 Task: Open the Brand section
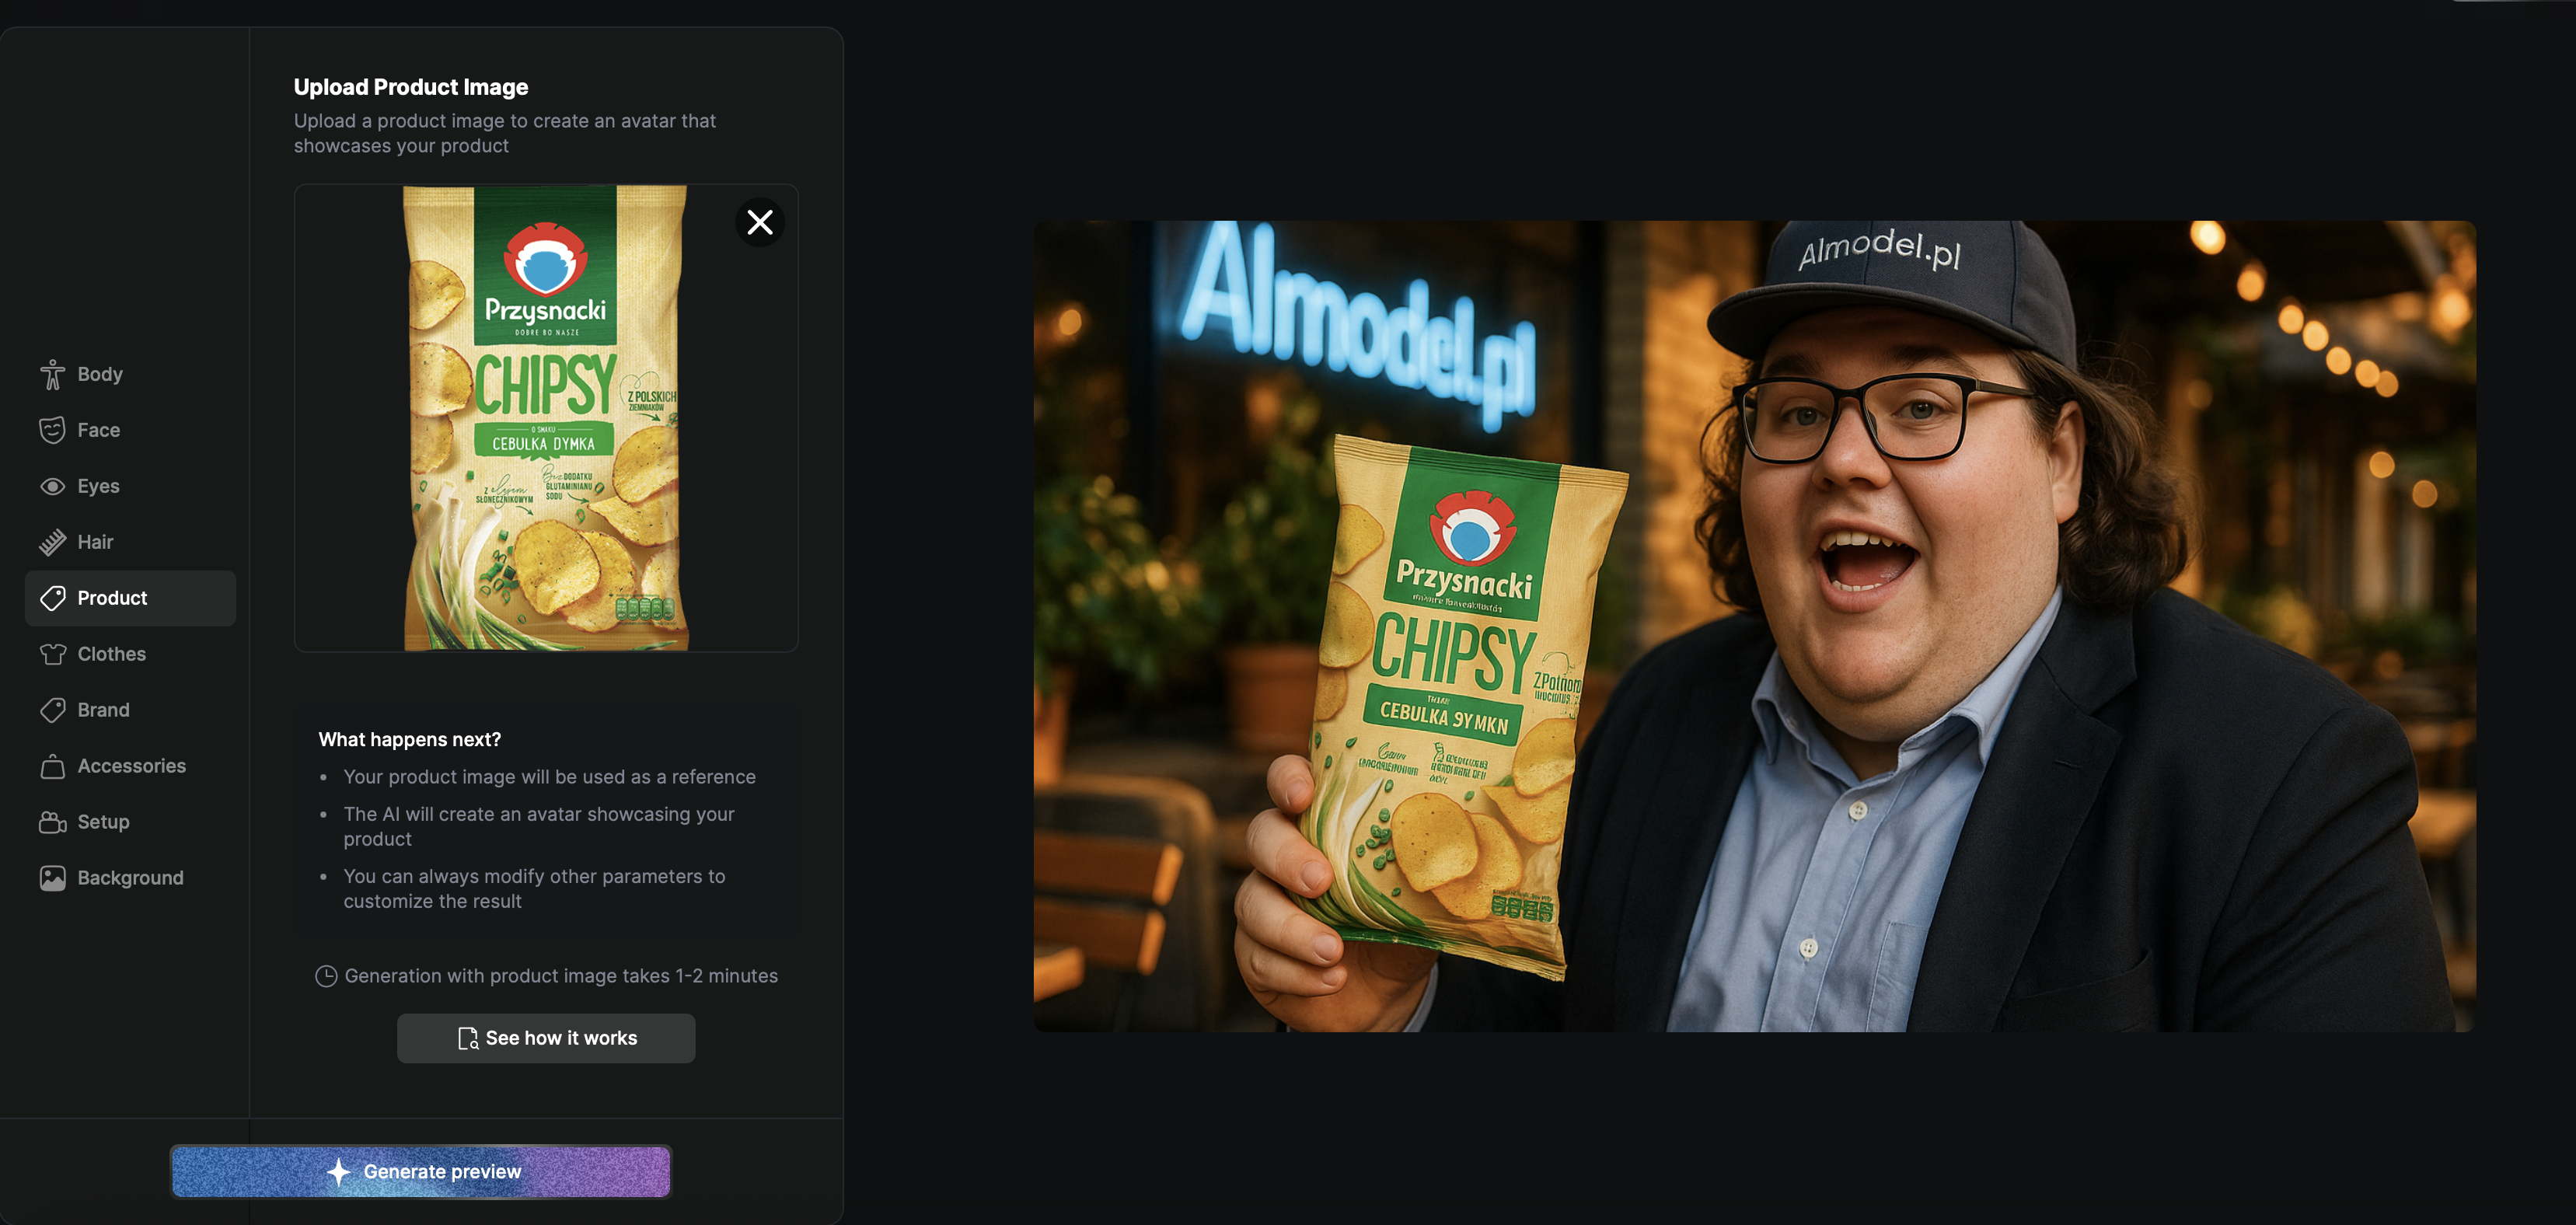130,710
